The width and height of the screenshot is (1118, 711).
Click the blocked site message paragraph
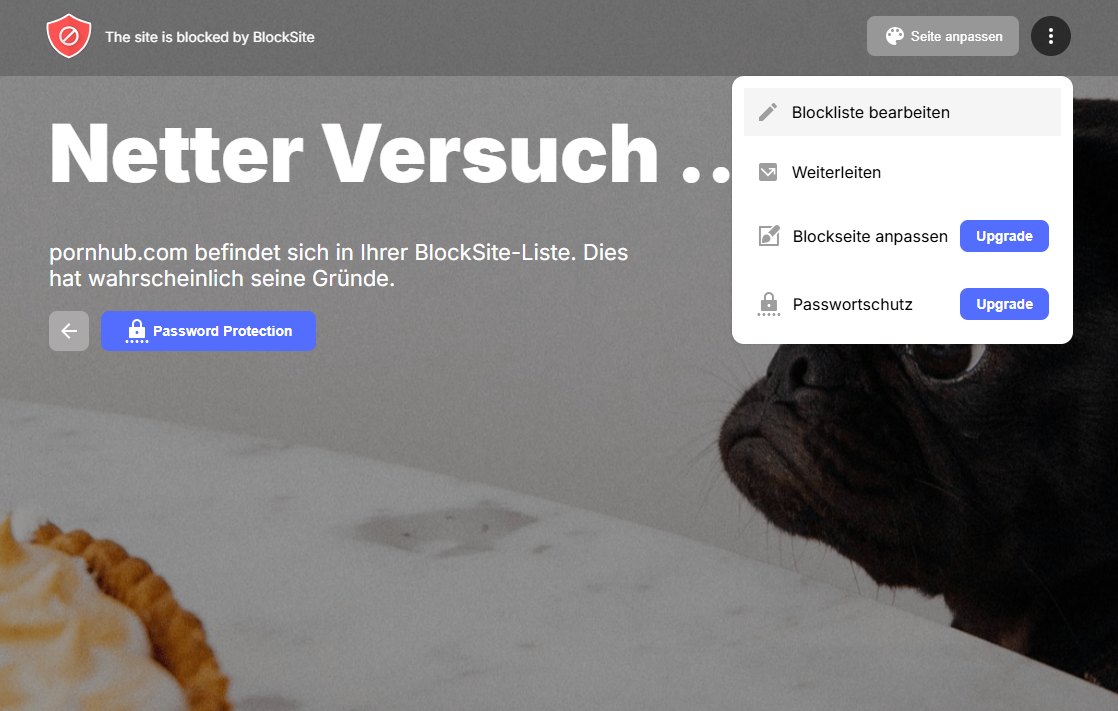[339, 265]
